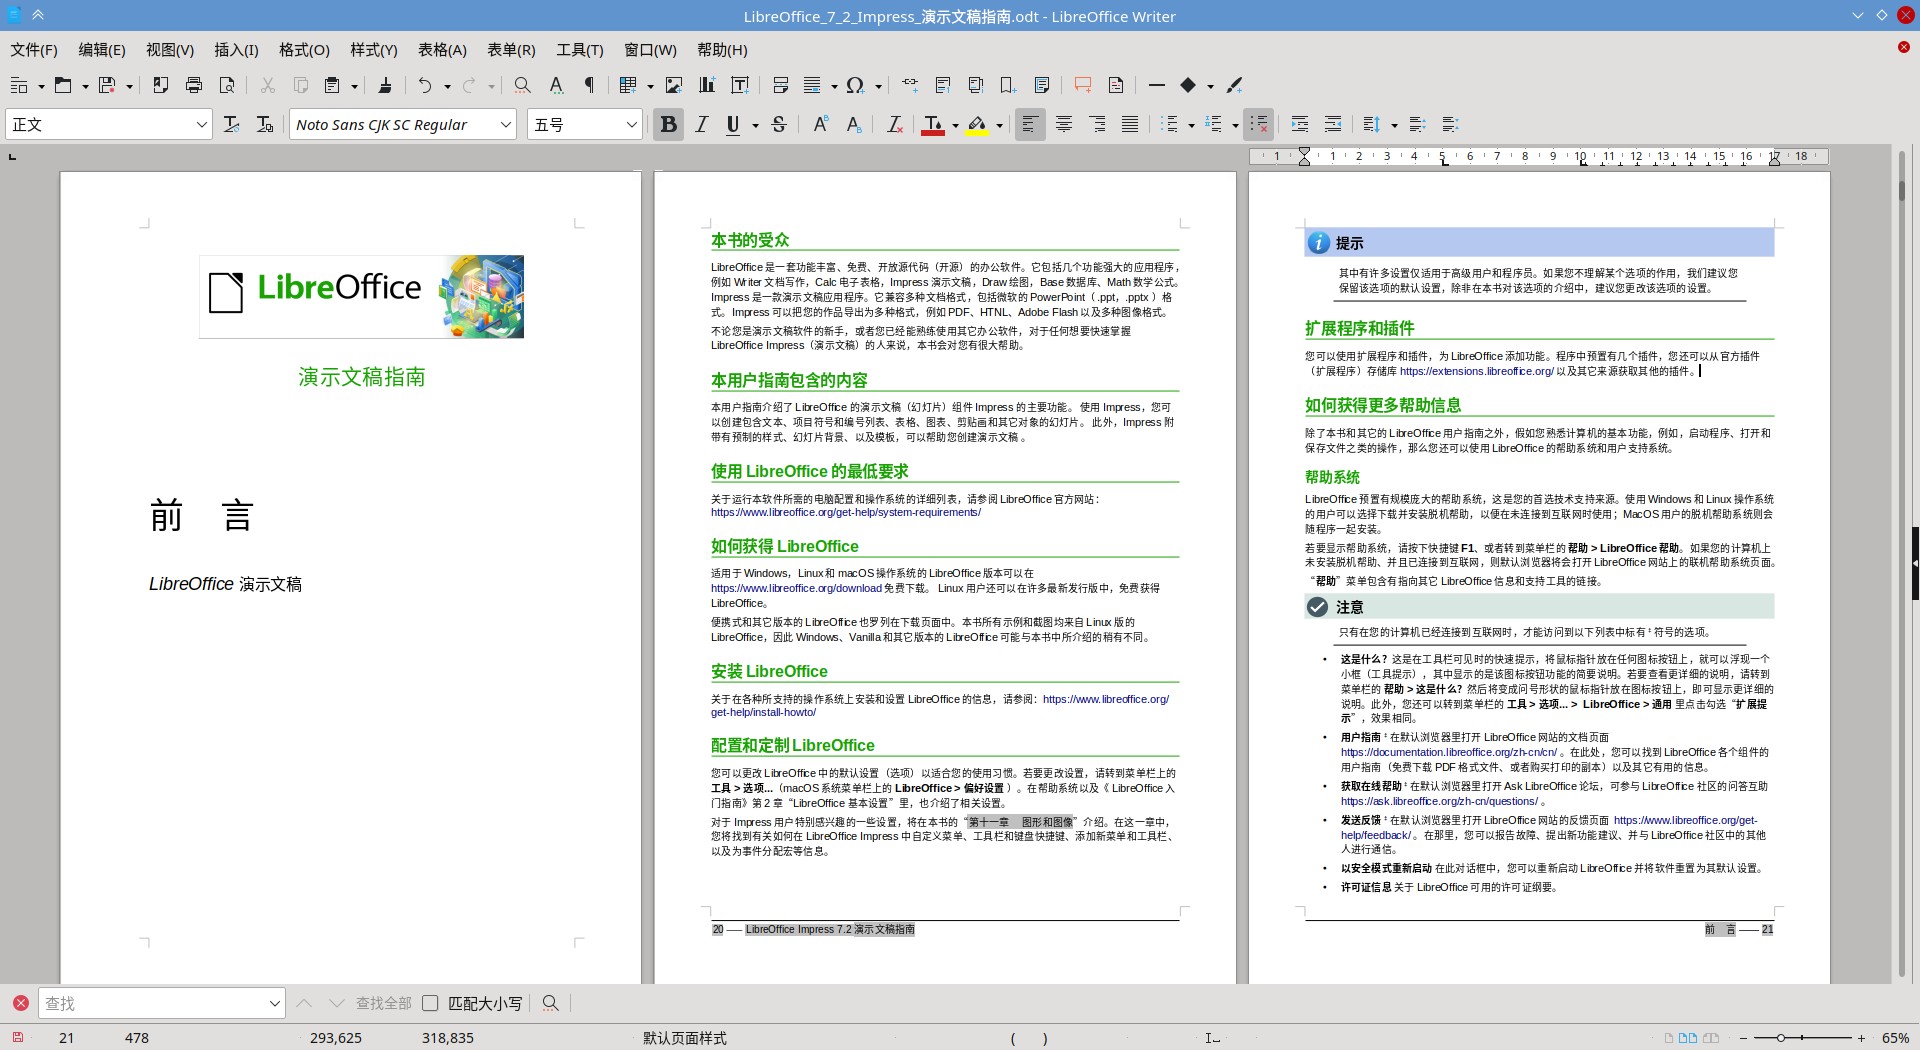Click Update Selected Style icon
Screen dimensions: 1920x1050
pyautogui.click(x=231, y=124)
